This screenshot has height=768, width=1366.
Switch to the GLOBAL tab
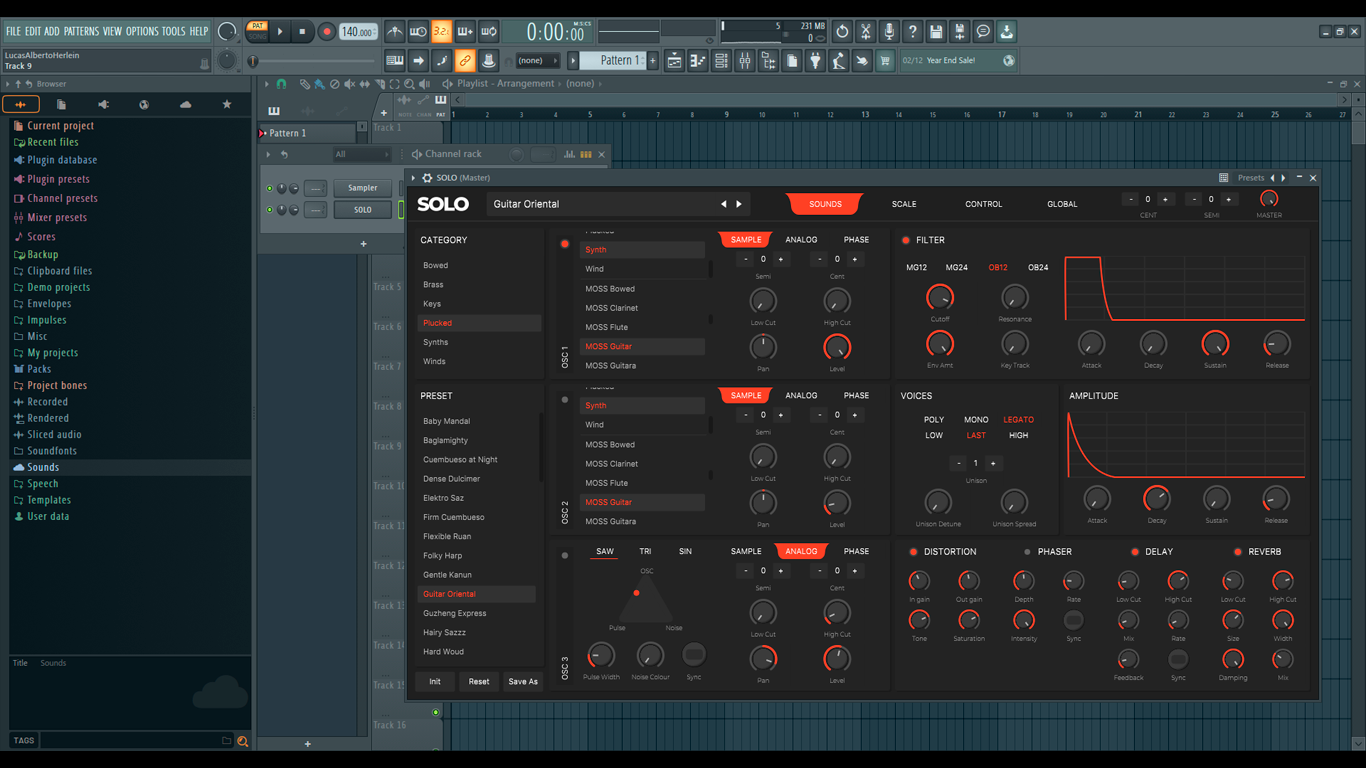[x=1062, y=204]
